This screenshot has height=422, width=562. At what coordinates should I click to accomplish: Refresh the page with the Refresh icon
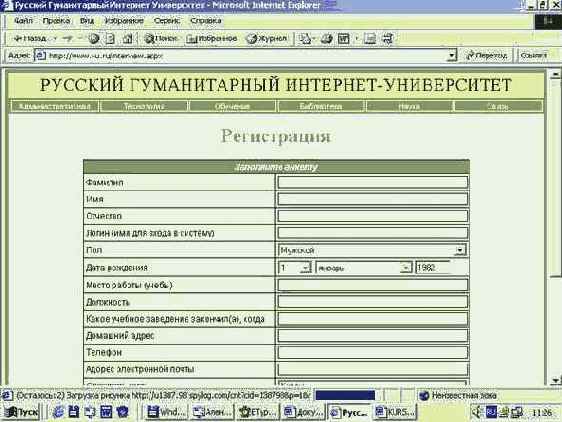[x=111, y=38]
